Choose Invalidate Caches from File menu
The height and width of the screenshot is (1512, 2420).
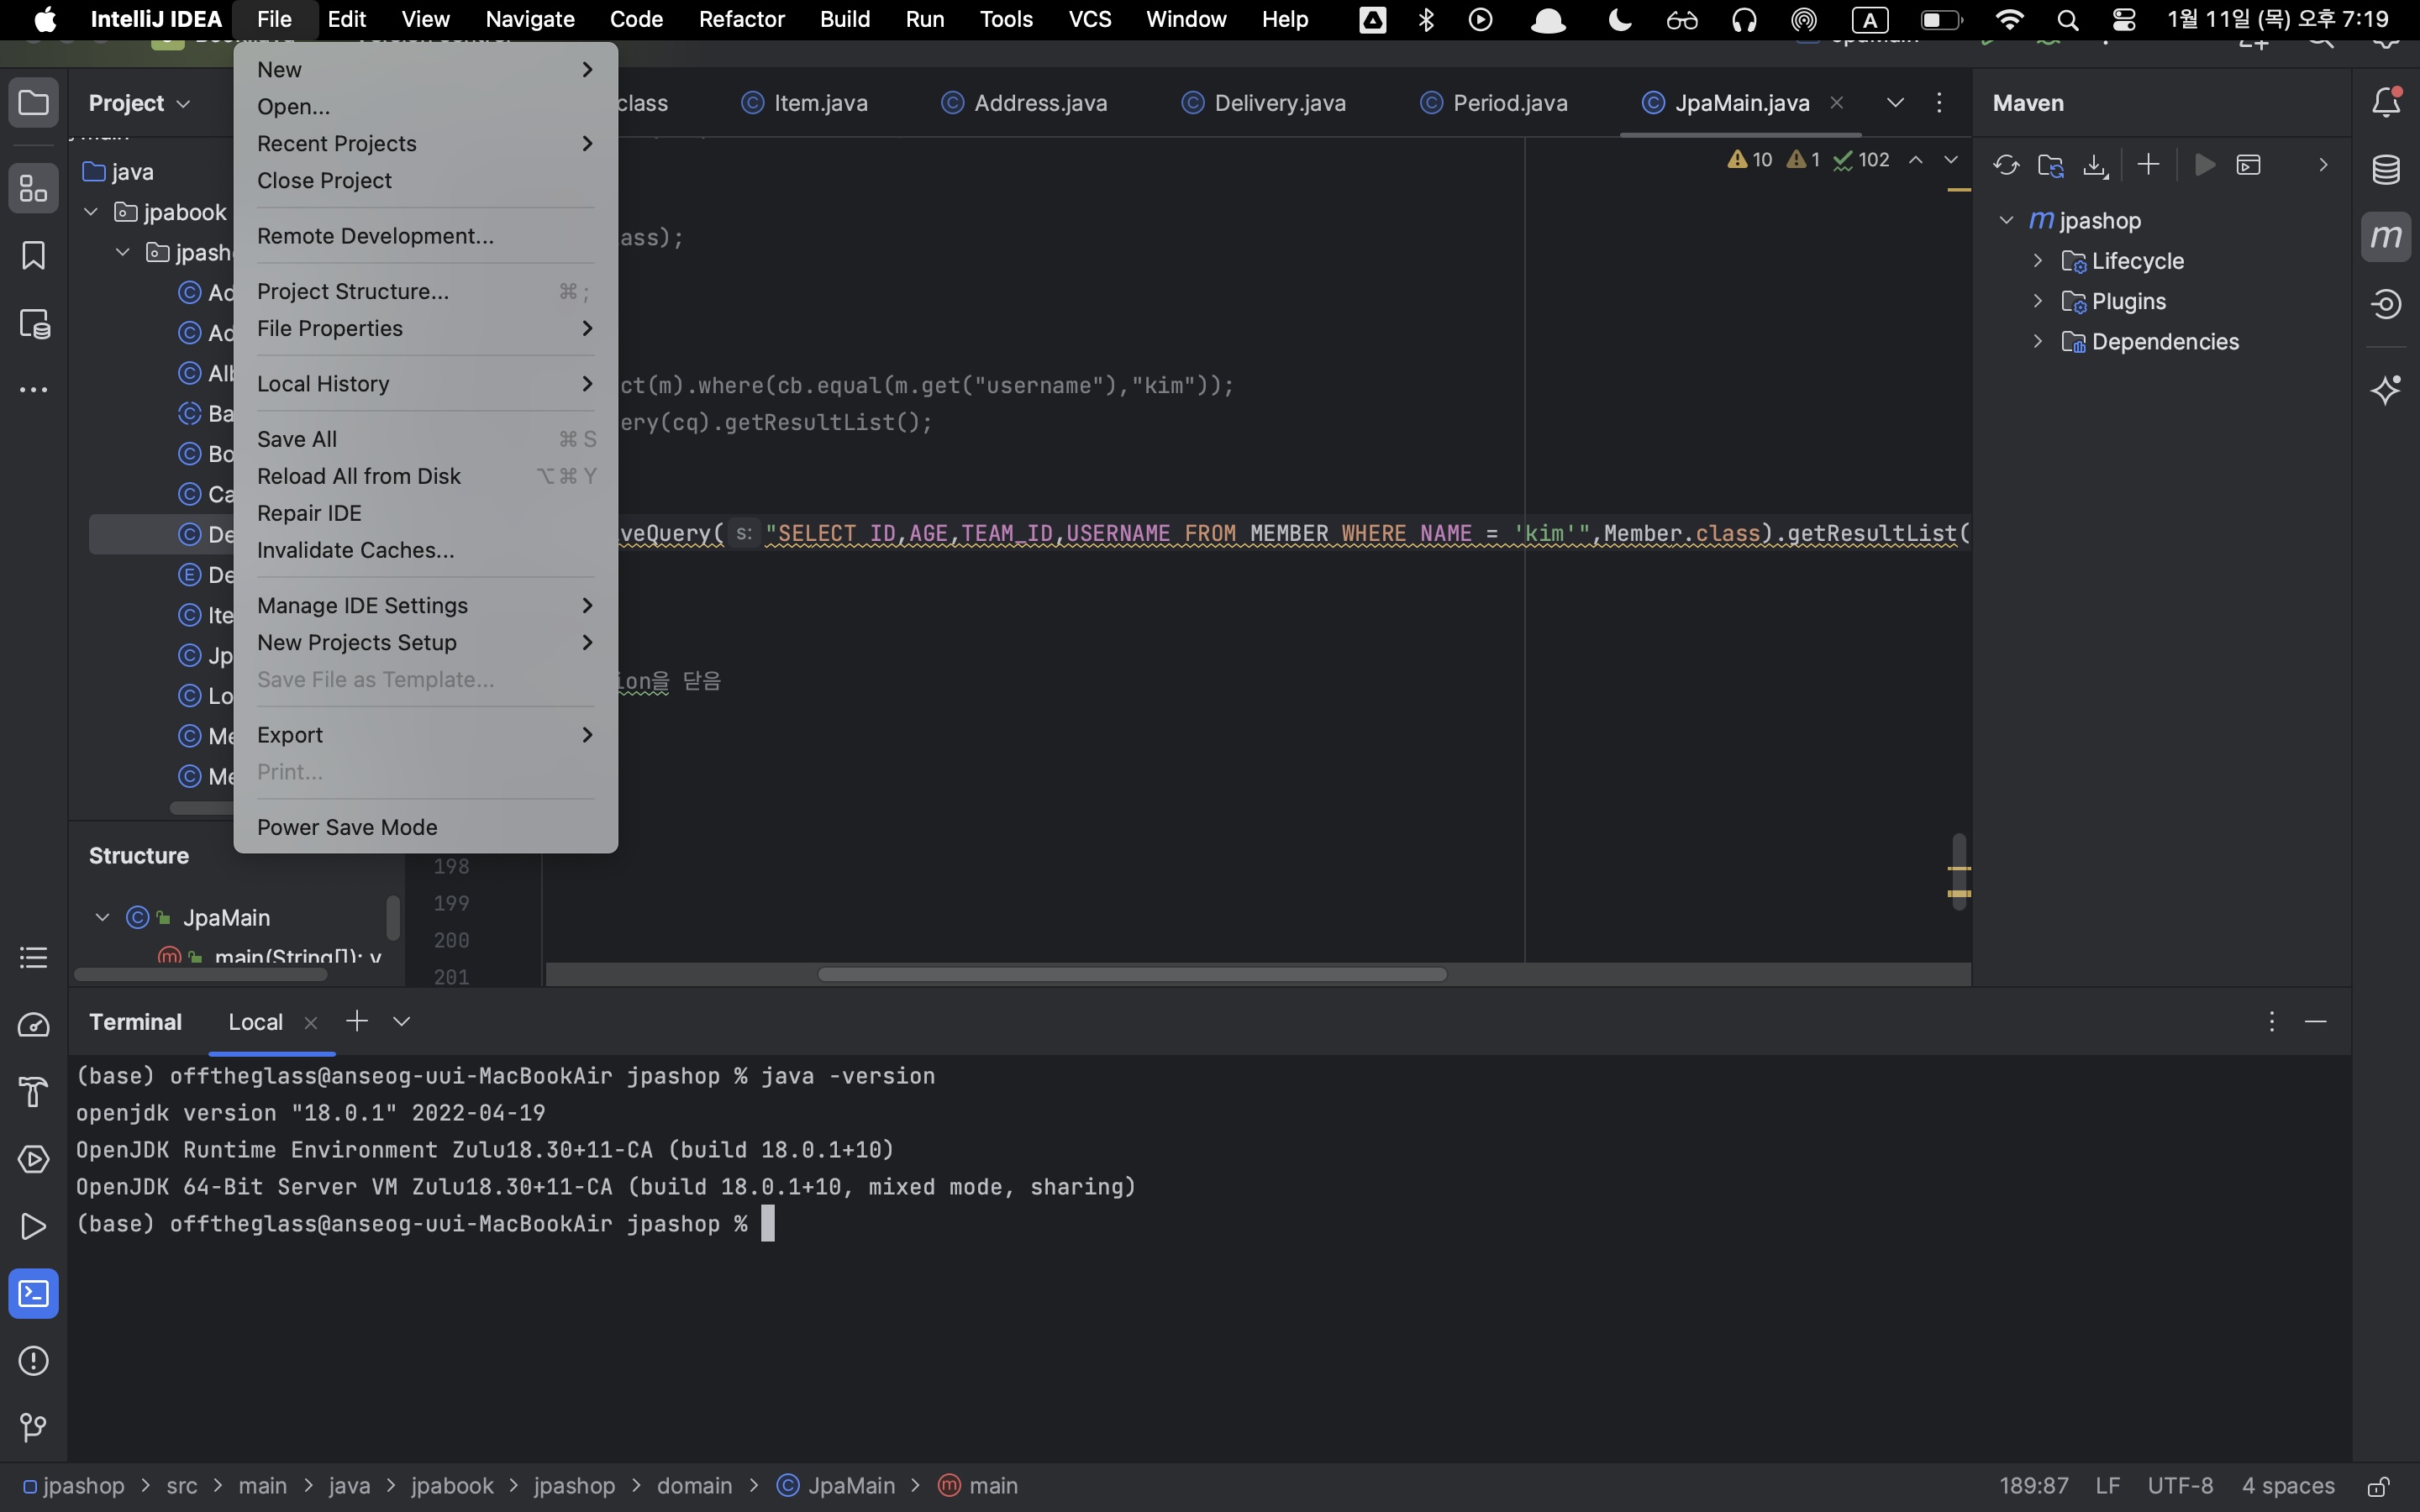[x=355, y=550]
